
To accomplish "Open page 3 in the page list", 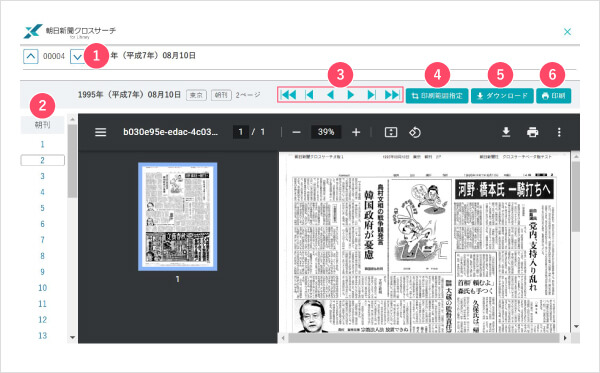I will point(42,176).
